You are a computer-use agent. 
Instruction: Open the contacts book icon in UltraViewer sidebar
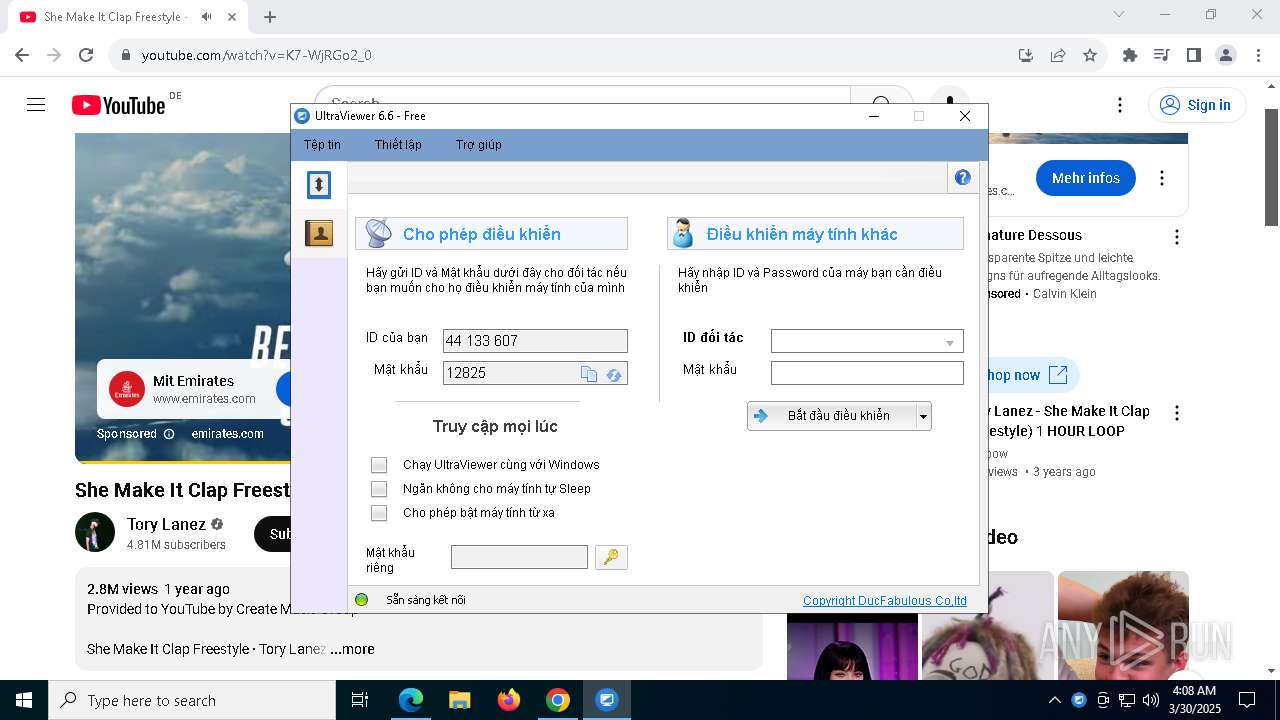click(319, 233)
